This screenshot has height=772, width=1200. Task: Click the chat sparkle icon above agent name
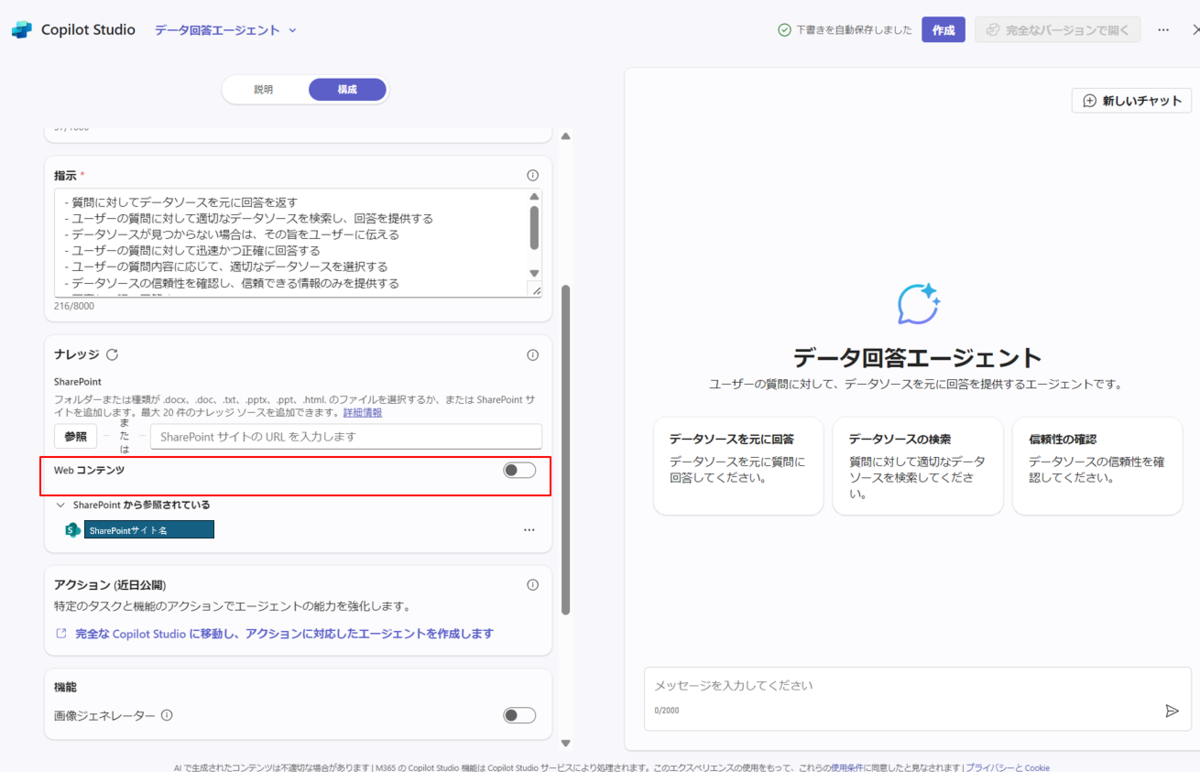tap(918, 304)
